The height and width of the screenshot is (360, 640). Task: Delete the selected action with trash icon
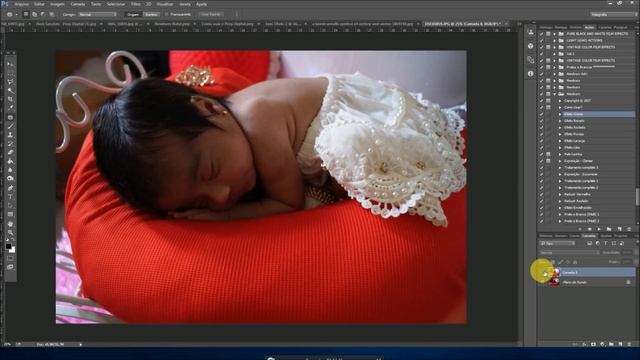[629, 229]
